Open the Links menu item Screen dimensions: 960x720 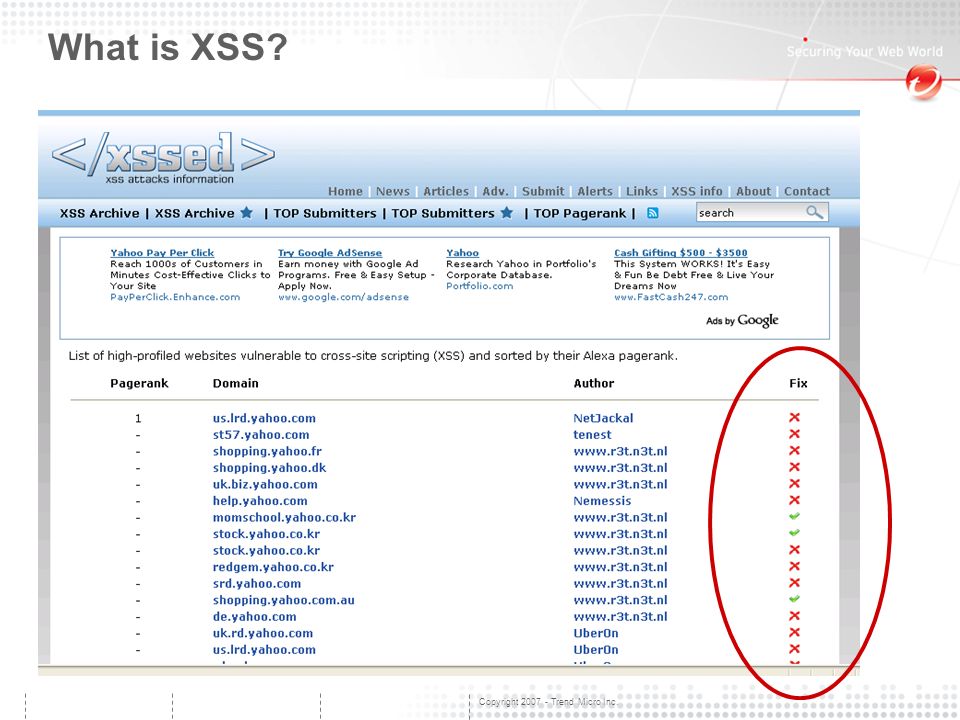coord(642,191)
